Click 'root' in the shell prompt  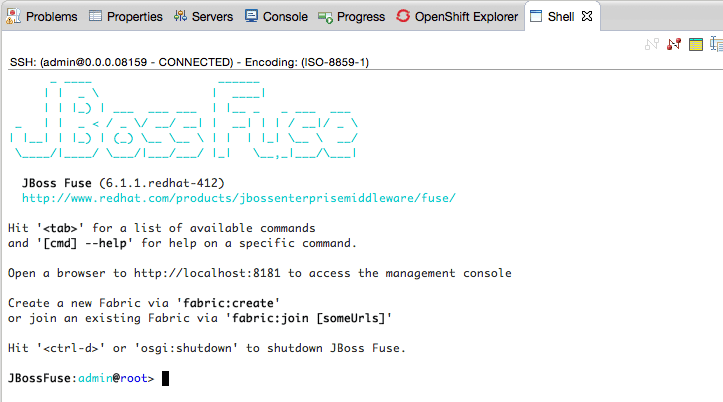134,378
